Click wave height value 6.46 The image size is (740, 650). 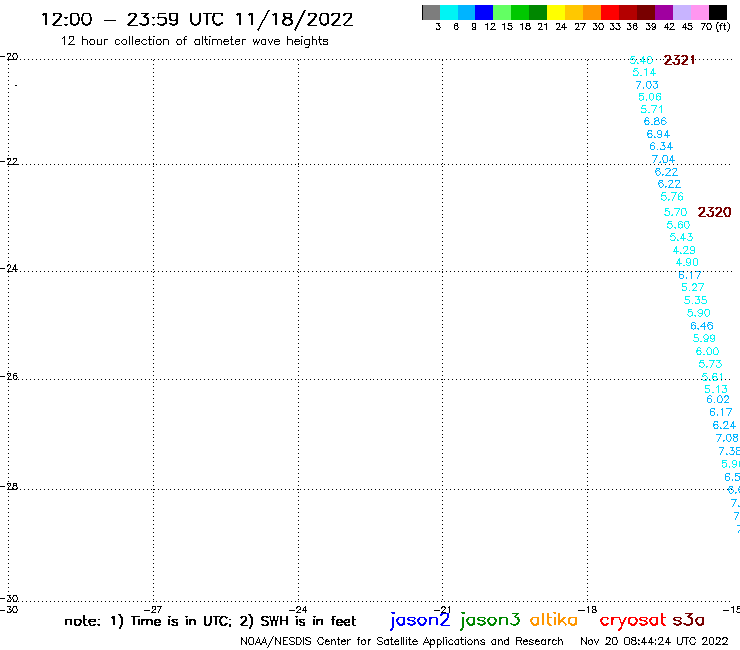702,326
